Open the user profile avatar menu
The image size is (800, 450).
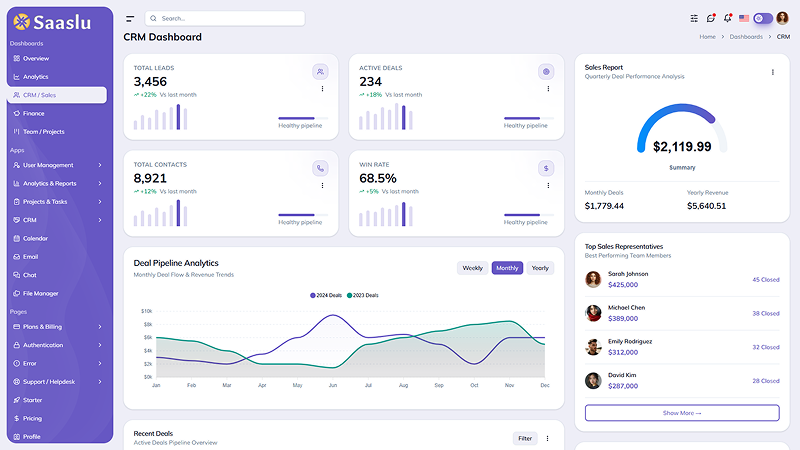point(782,18)
